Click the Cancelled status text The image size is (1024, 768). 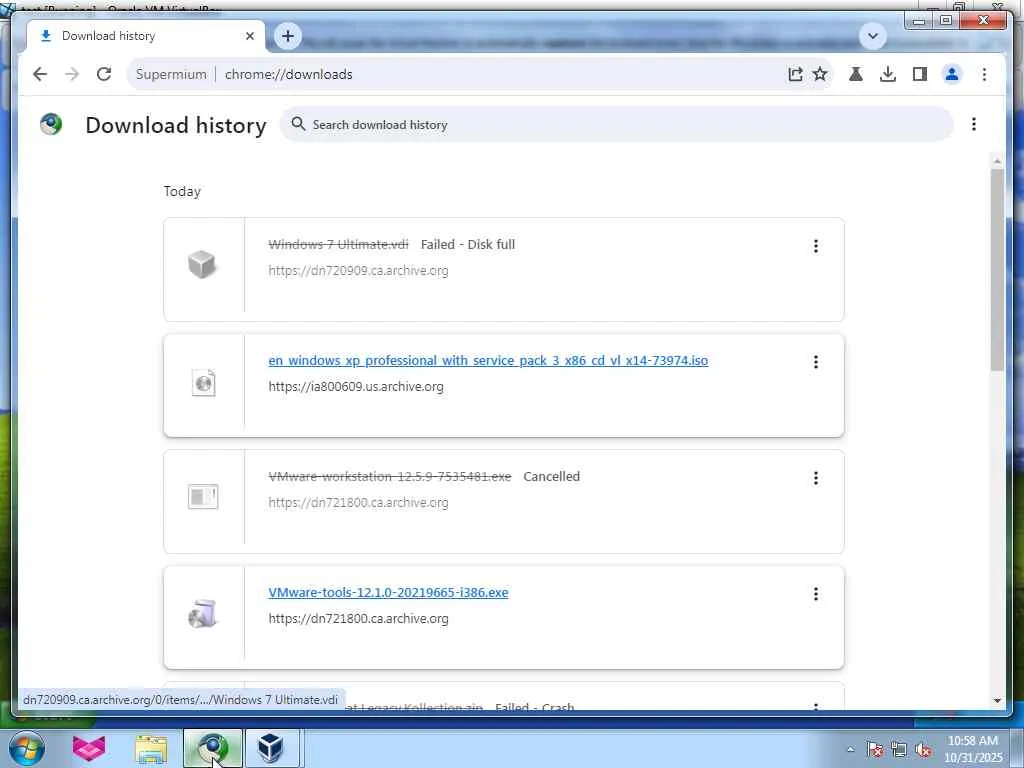tap(551, 476)
